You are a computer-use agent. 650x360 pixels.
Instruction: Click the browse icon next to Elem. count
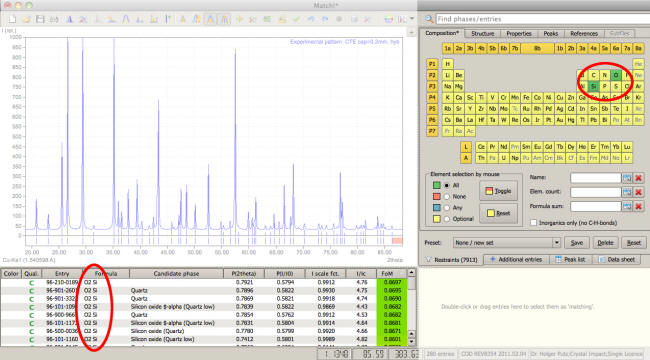point(627,192)
